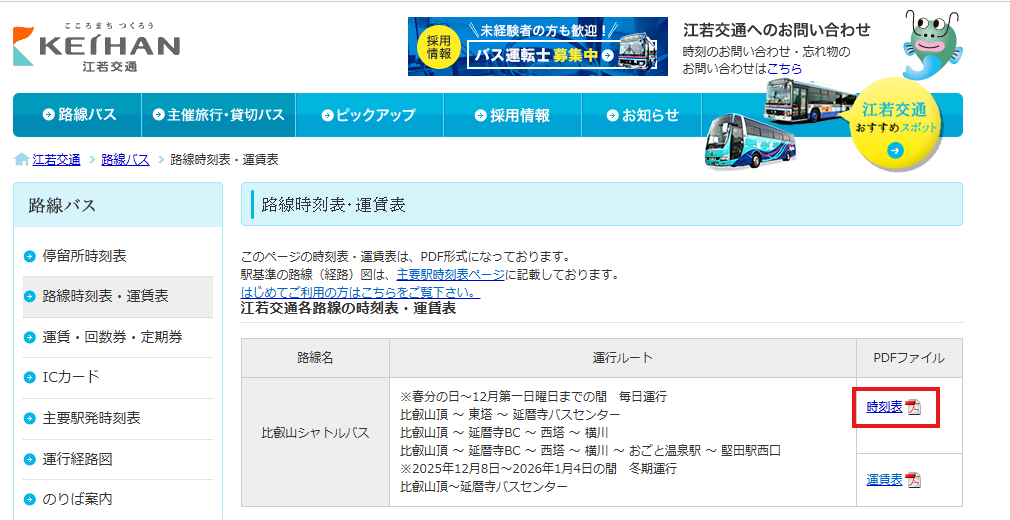Open お知らせ in navigation bar
The height and width of the screenshot is (520, 1010).
click(x=641, y=115)
